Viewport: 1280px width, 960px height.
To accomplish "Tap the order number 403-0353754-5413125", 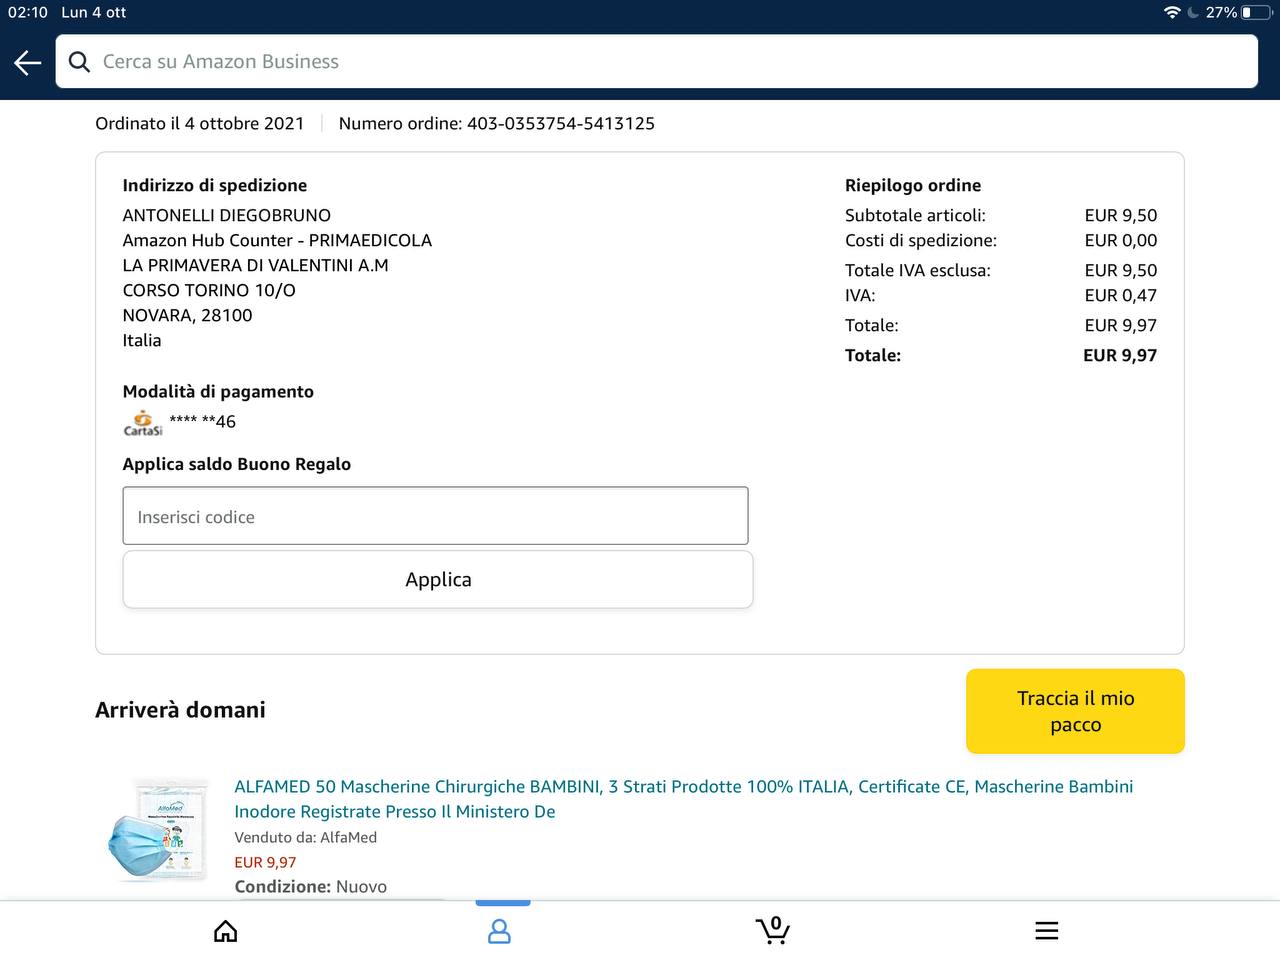I will (x=560, y=124).
